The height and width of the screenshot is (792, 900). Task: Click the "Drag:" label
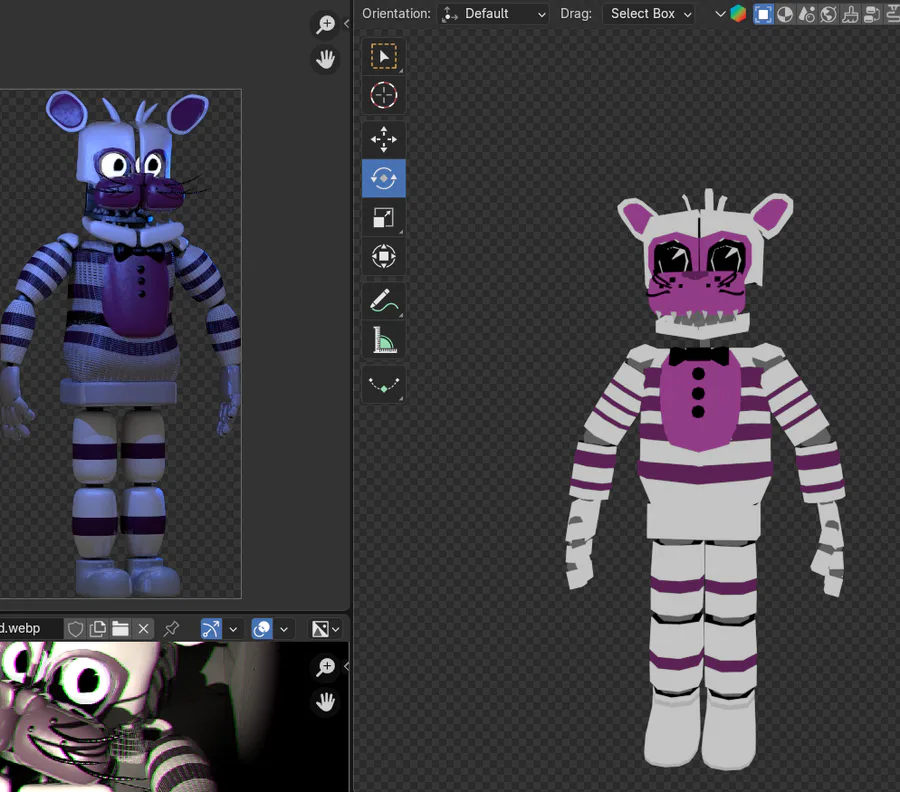pyautogui.click(x=576, y=14)
